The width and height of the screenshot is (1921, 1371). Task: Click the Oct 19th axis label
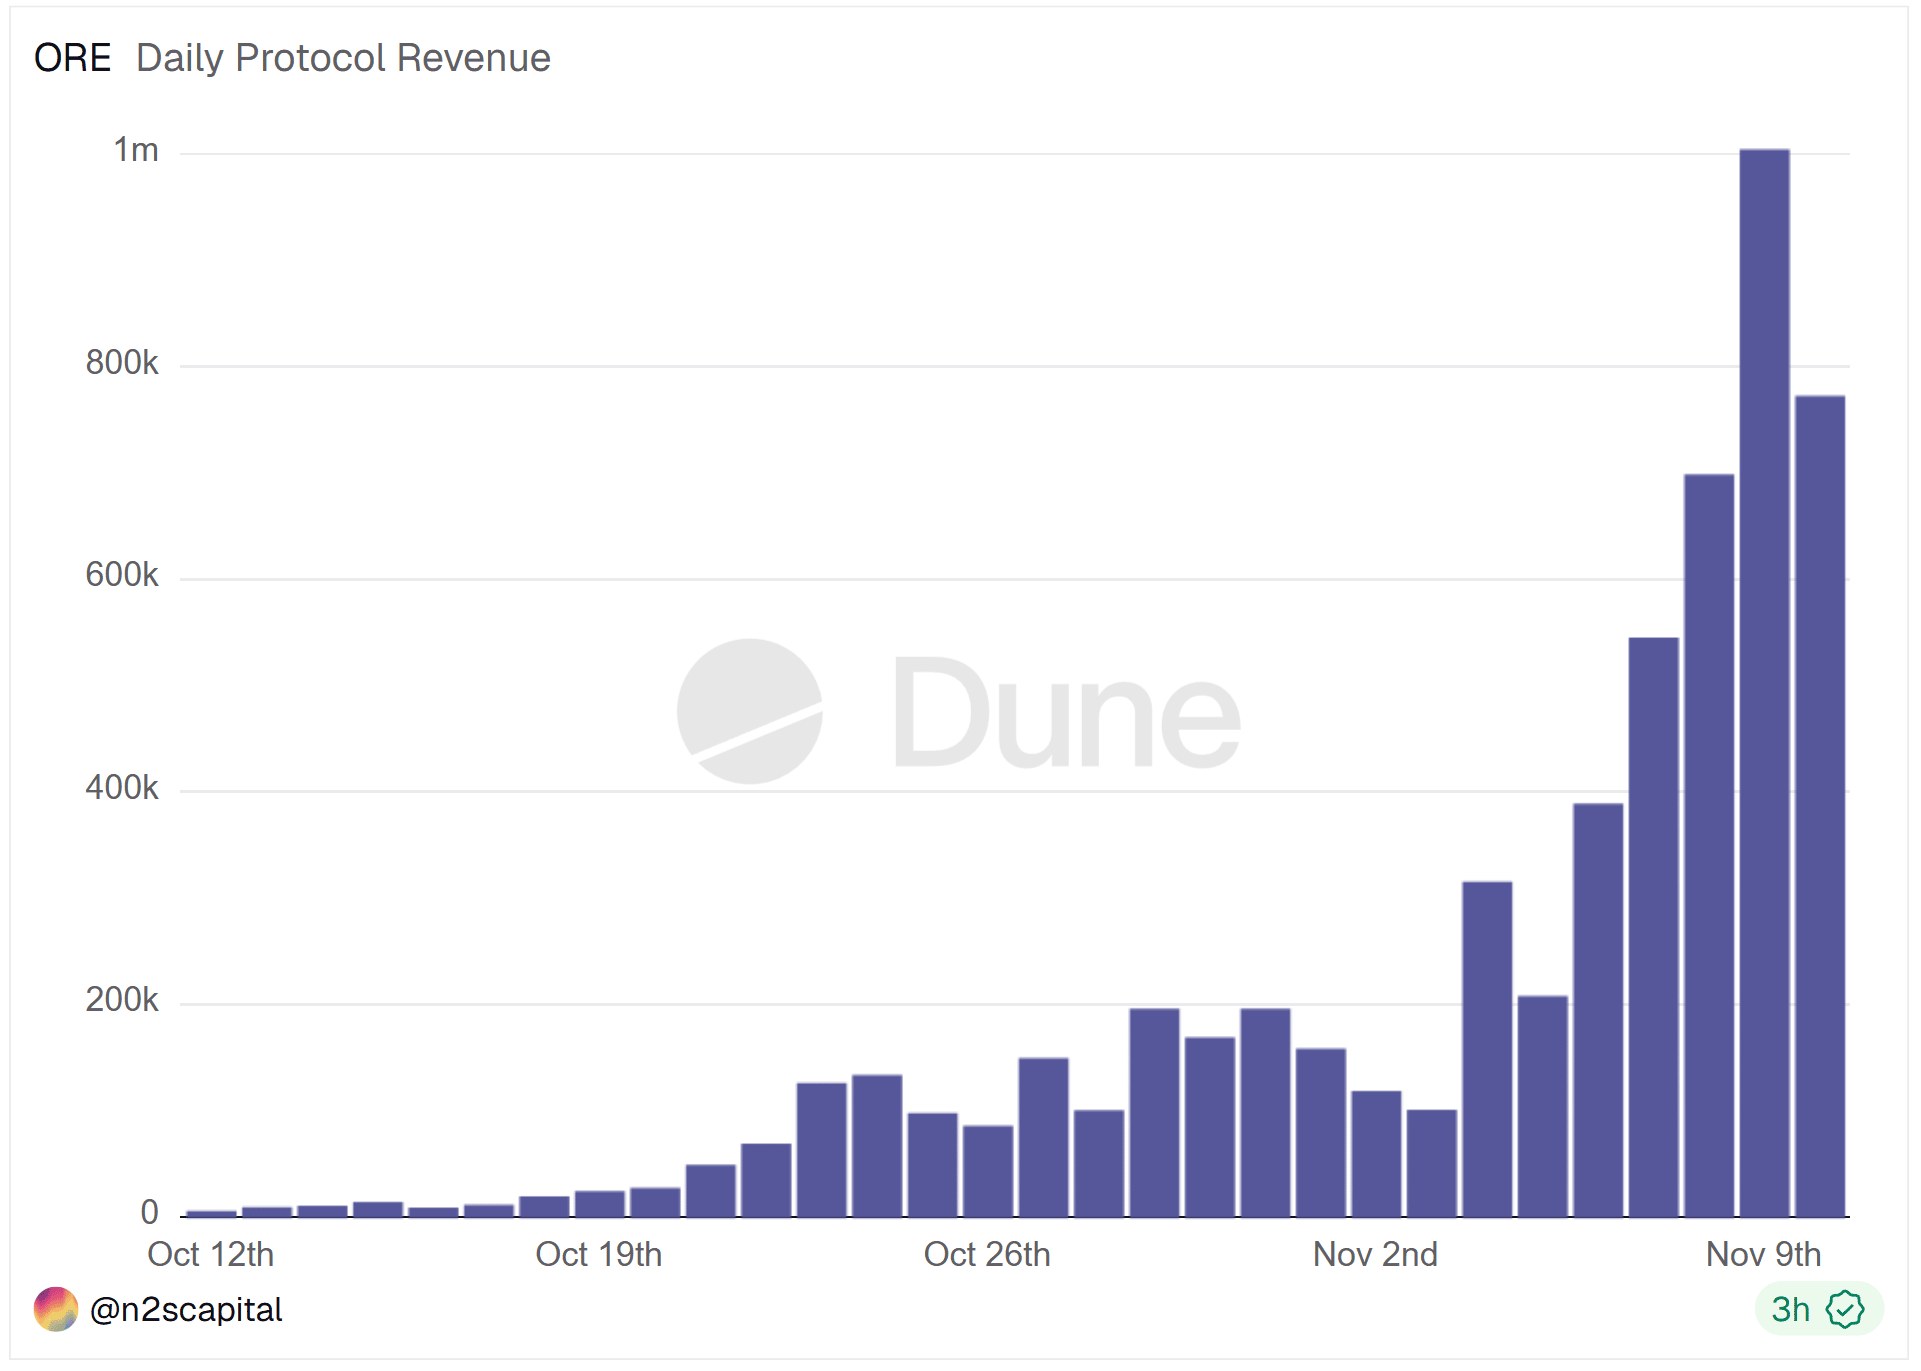click(x=598, y=1254)
